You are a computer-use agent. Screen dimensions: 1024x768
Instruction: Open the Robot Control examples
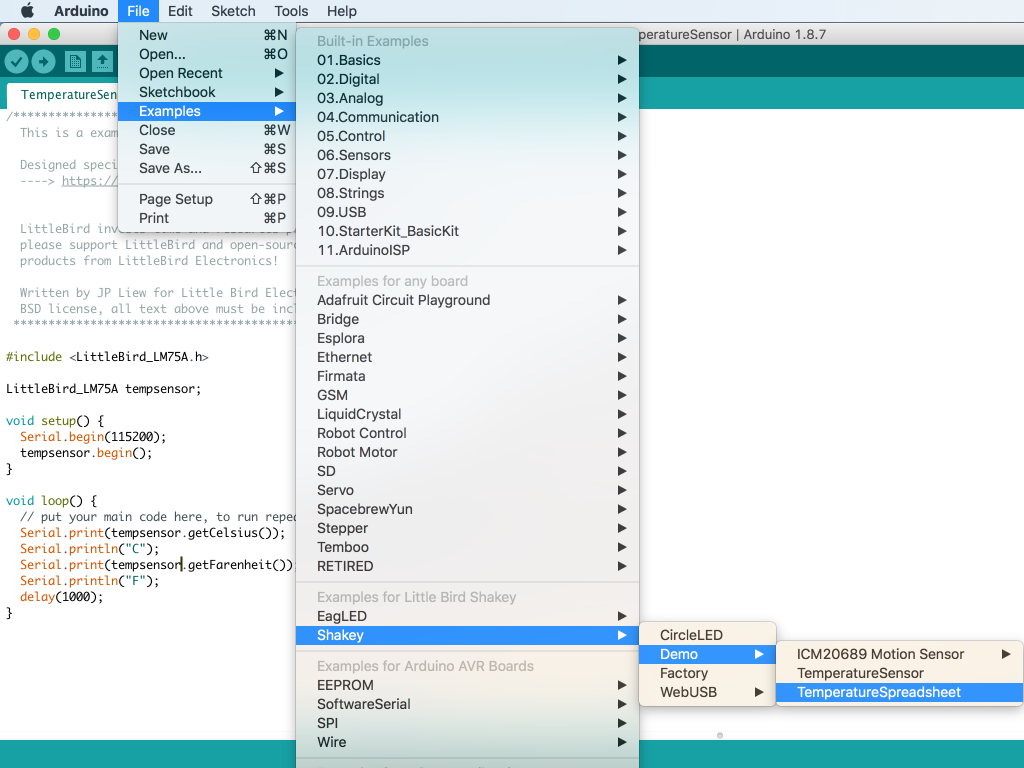coord(468,432)
